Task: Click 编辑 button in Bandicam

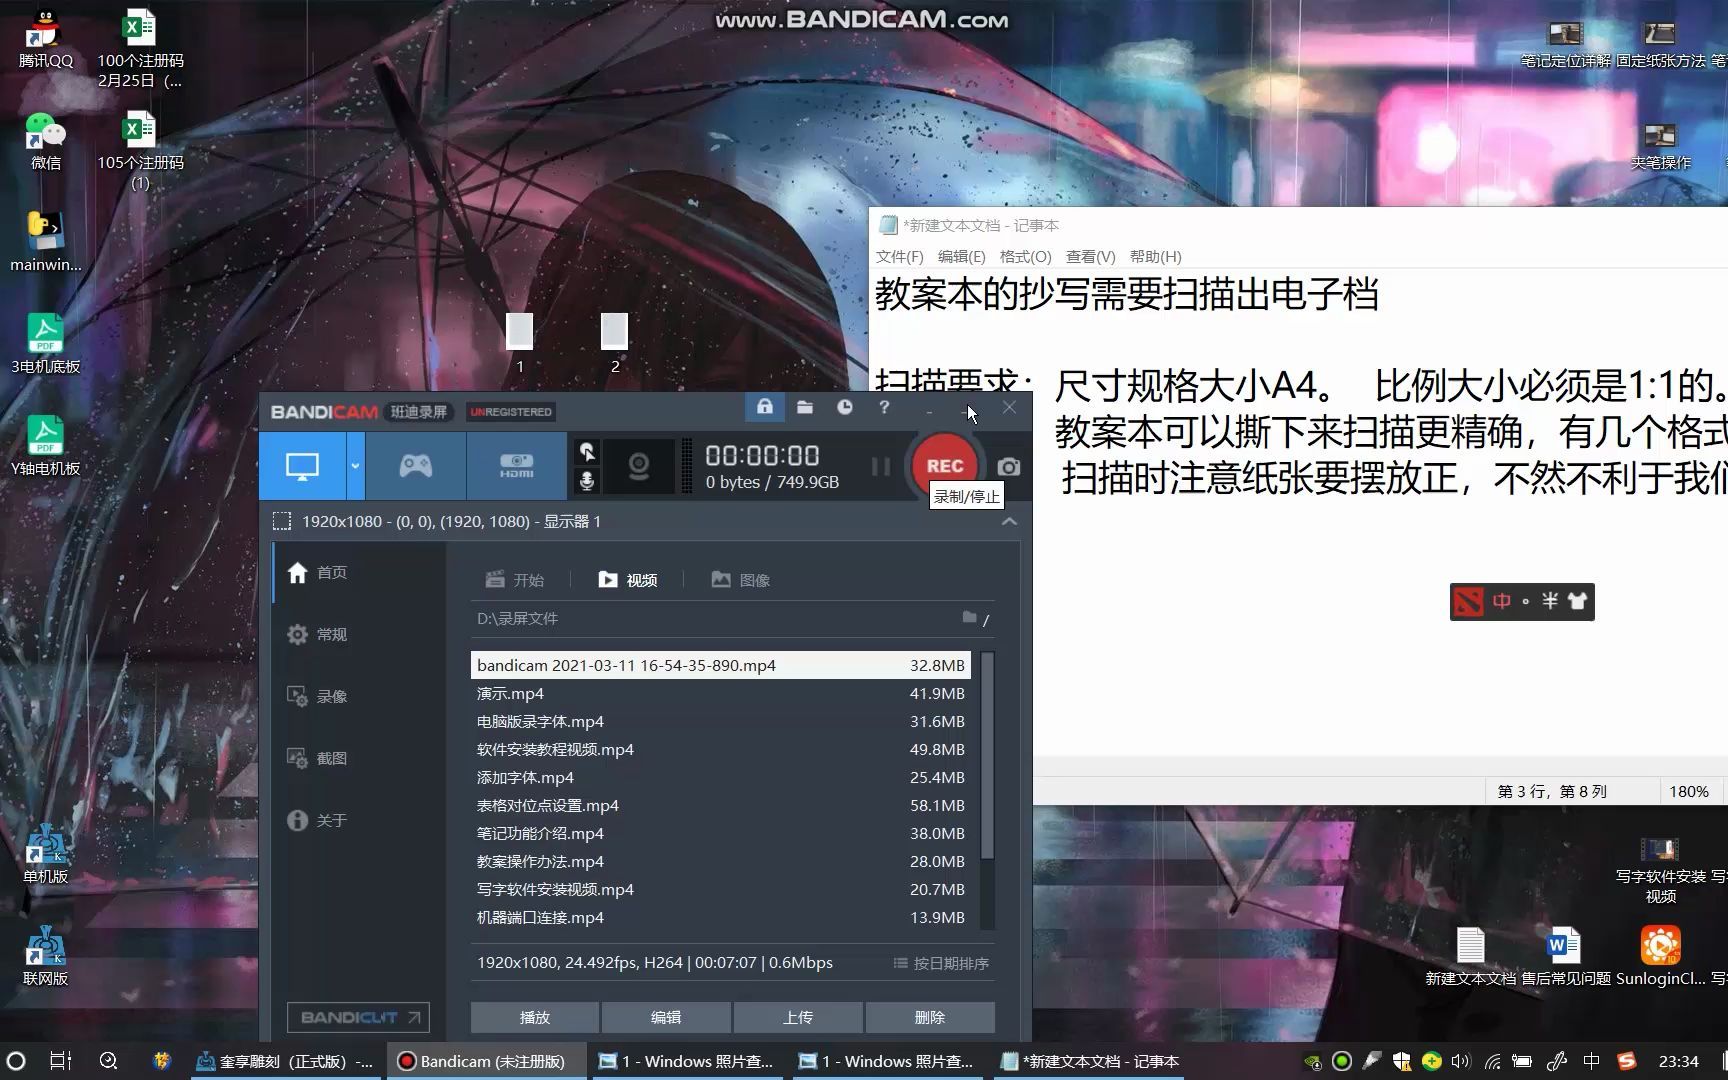Action: pyautogui.click(x=666, y=1017)
